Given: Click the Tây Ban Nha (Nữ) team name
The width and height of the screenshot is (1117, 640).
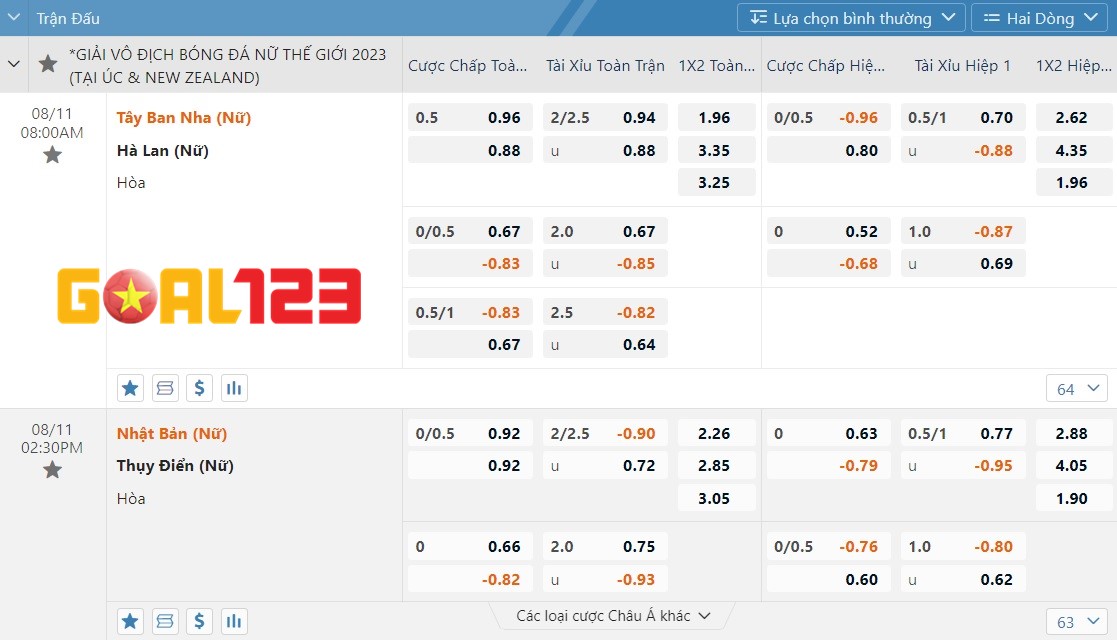Looking at the screenshot, I should point(184,118).
